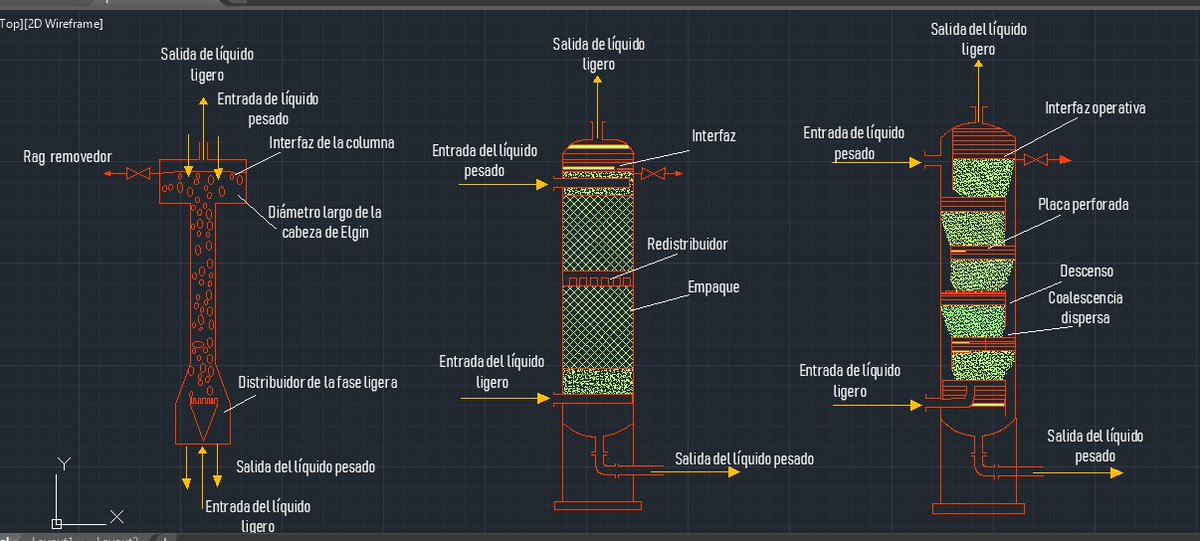Select the 'Interfaz' label of packed column
This screenshot has width=1200, height=541.
click(713, 134)
